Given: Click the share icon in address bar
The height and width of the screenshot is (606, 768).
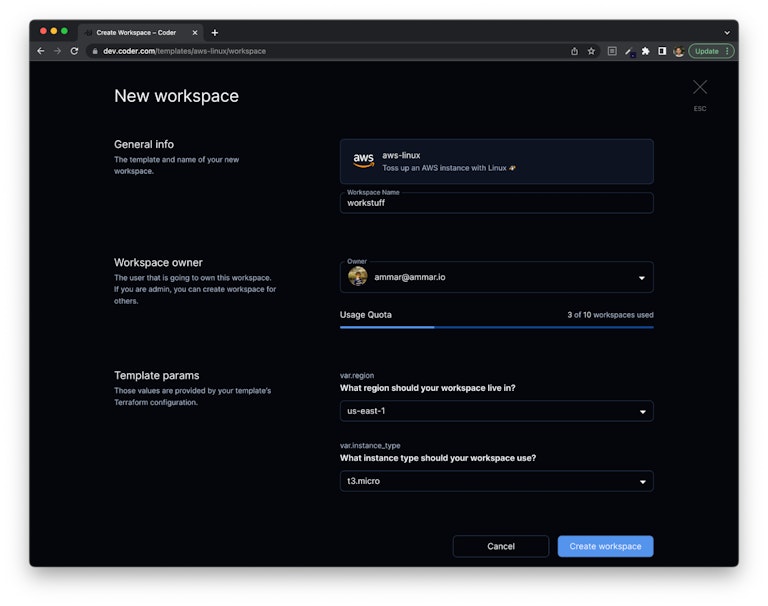Looking at the screenshot, I should (574, 51).
